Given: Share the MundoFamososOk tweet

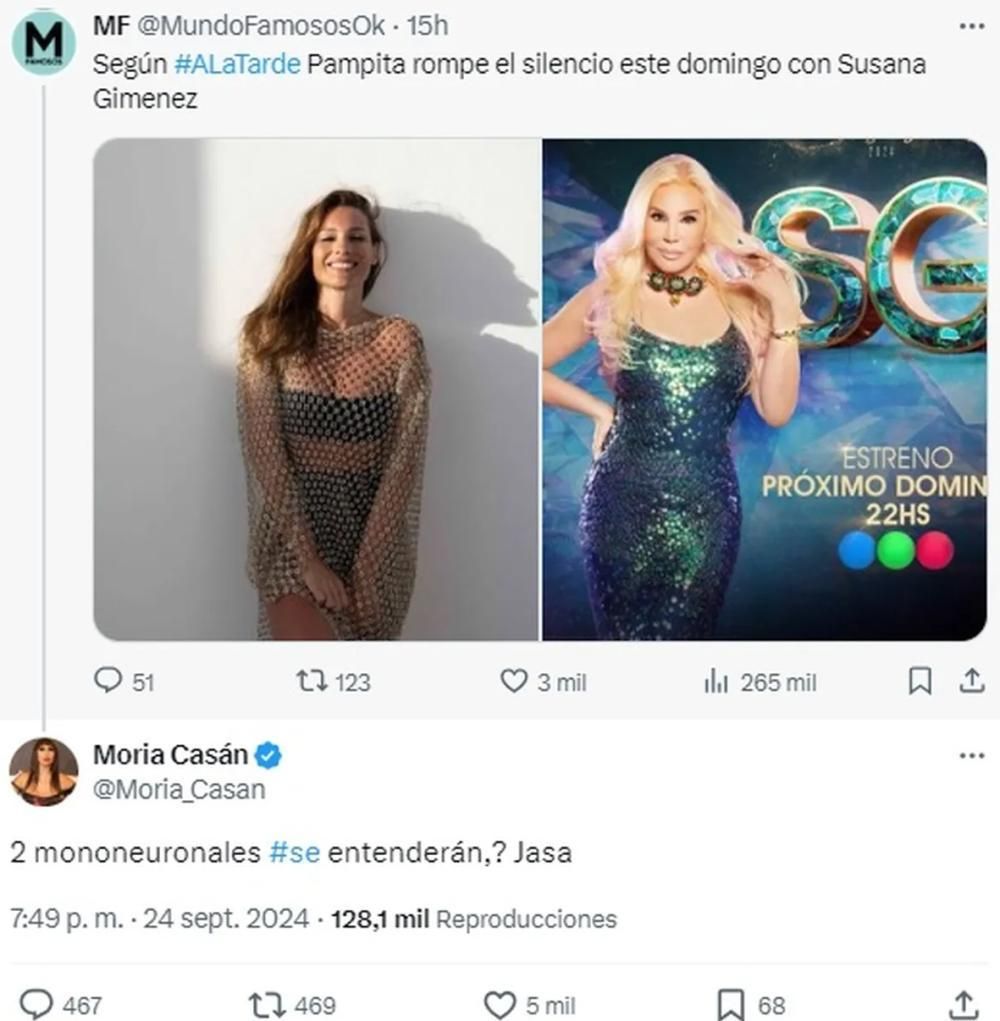Looking at the screenshot, I should point(971,681).
